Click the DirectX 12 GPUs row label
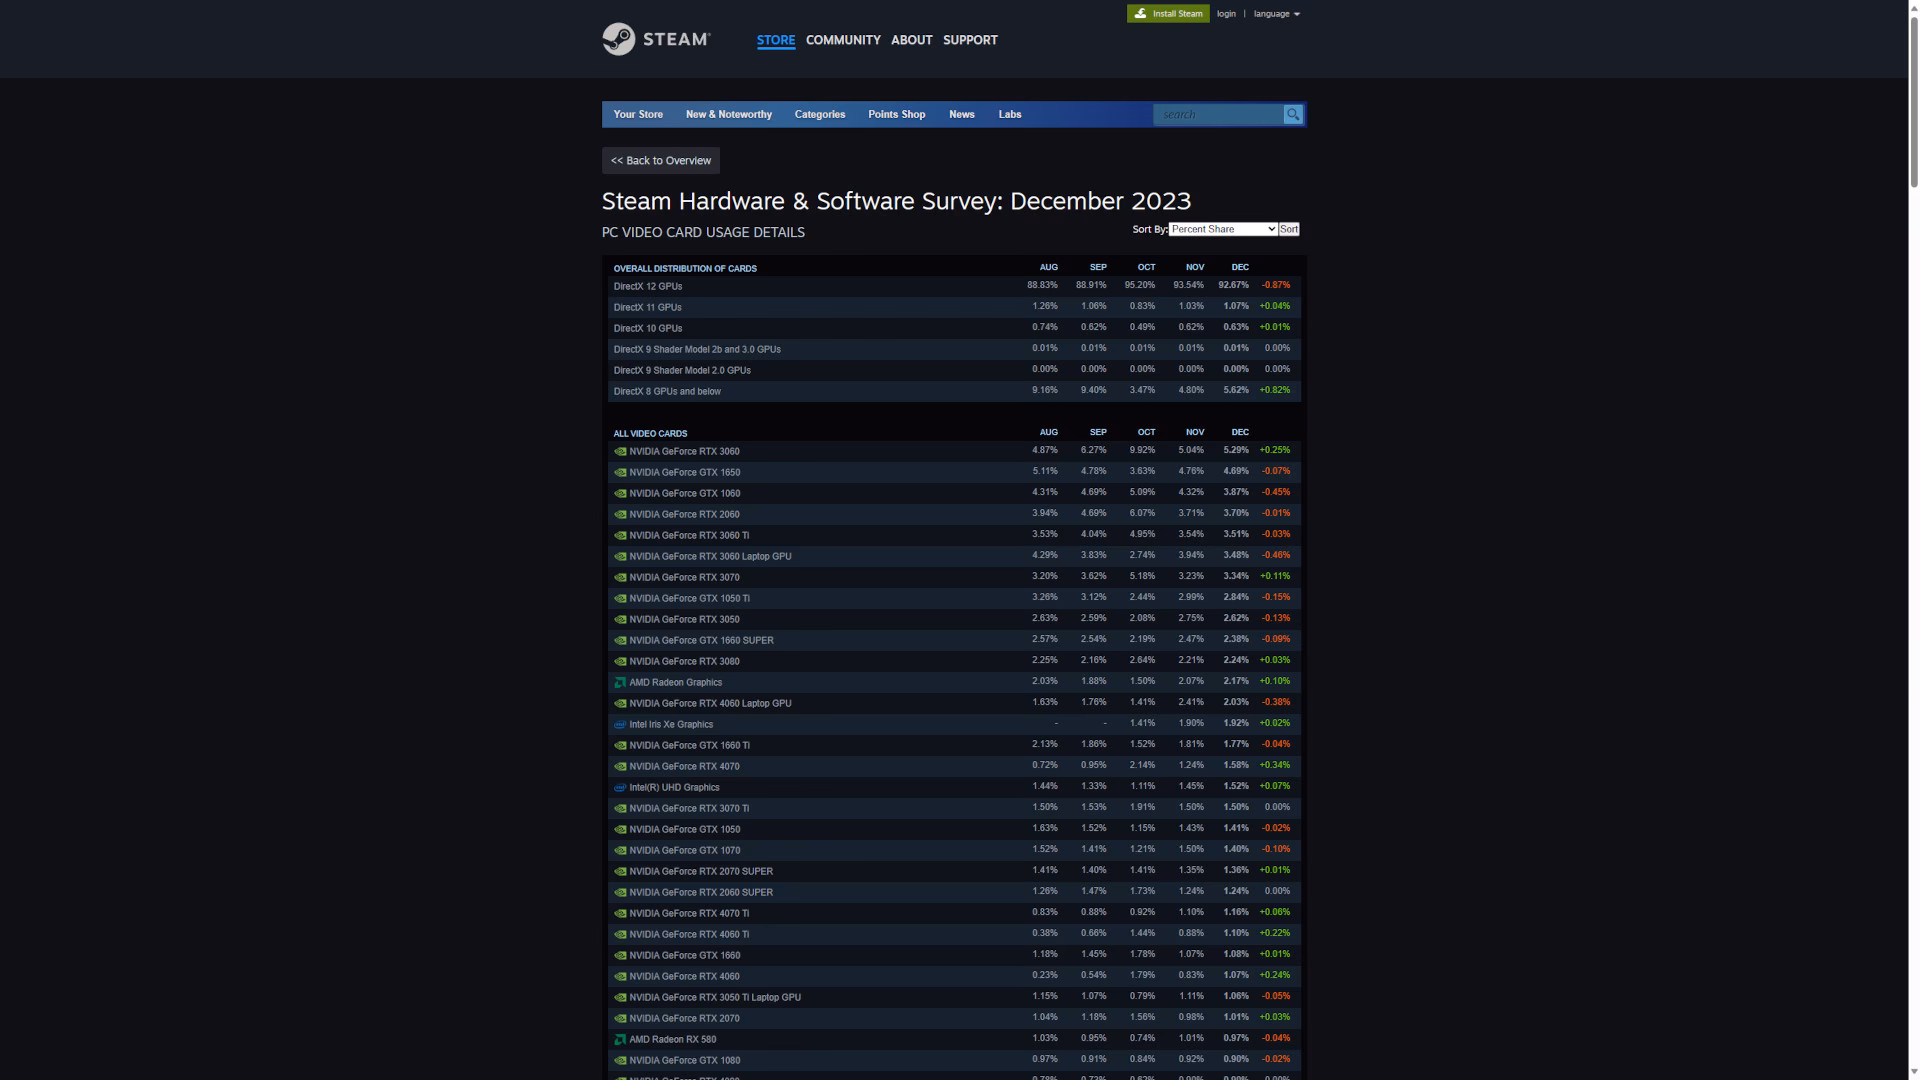The width and height of the screenshot is (1920, 1080). (648, 286)
